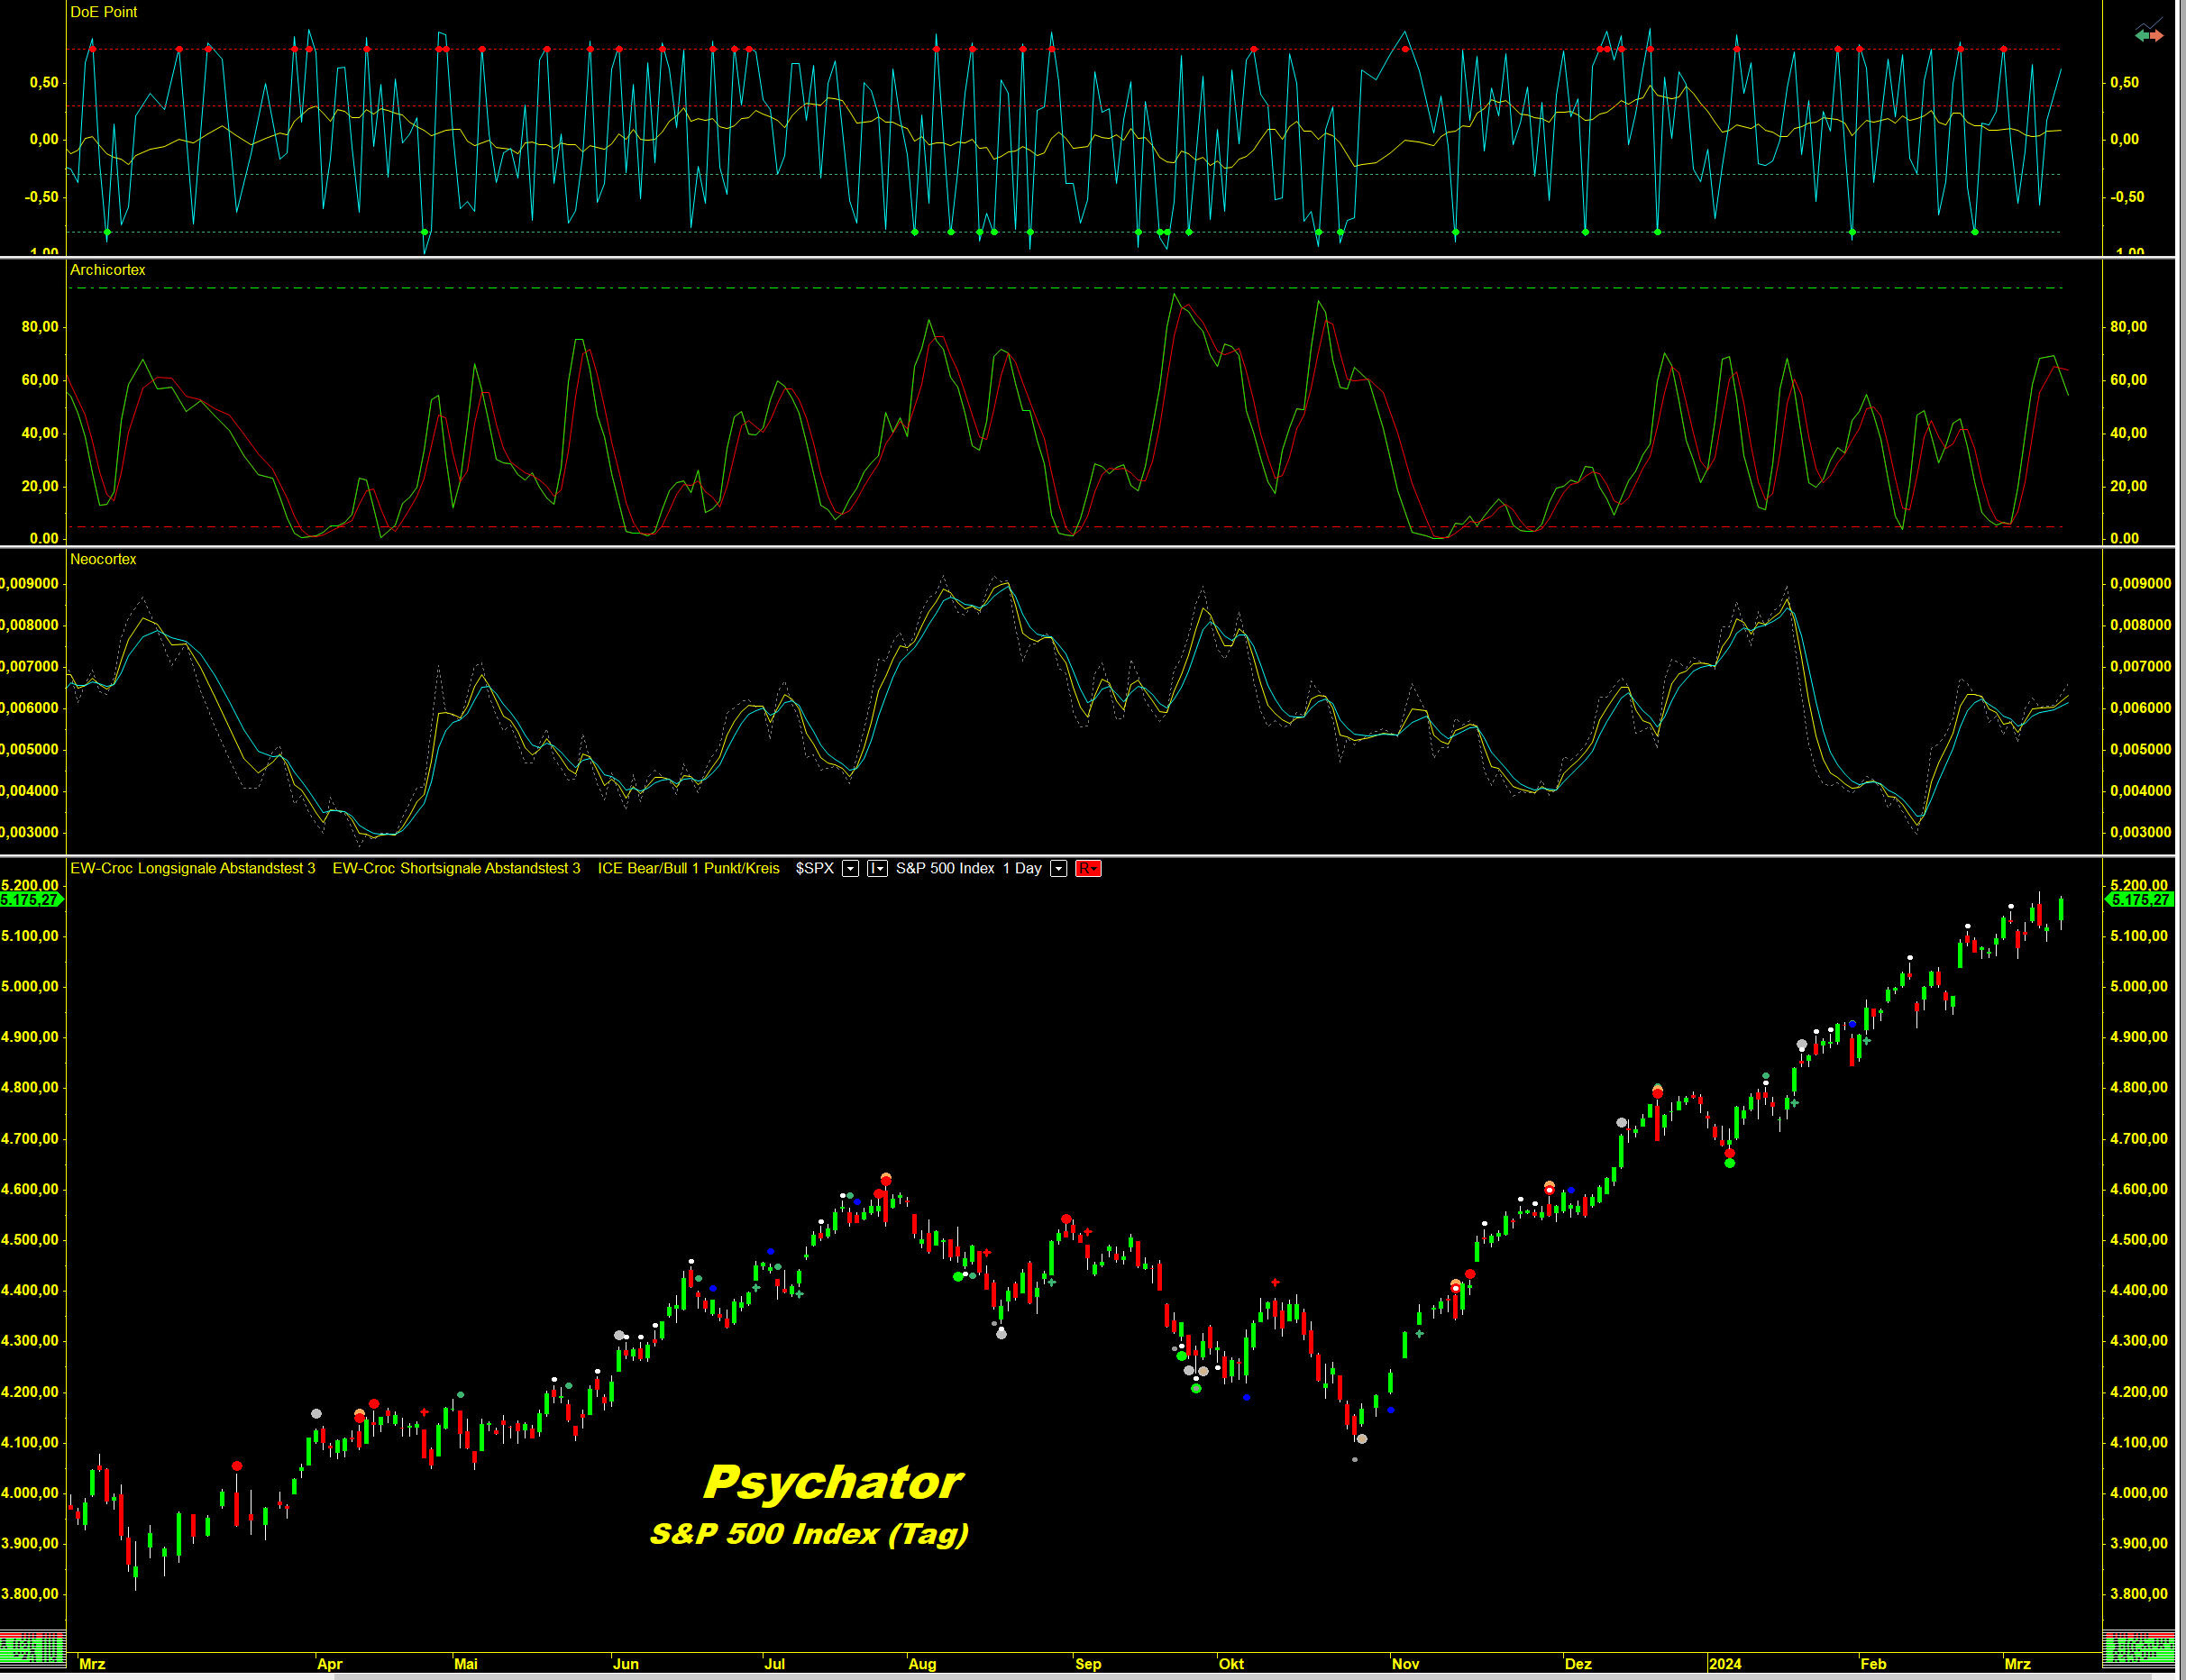Click the large red signal dot at July peak
The width and height of the screenshot is (2186, 1680).
[885, 1180]
